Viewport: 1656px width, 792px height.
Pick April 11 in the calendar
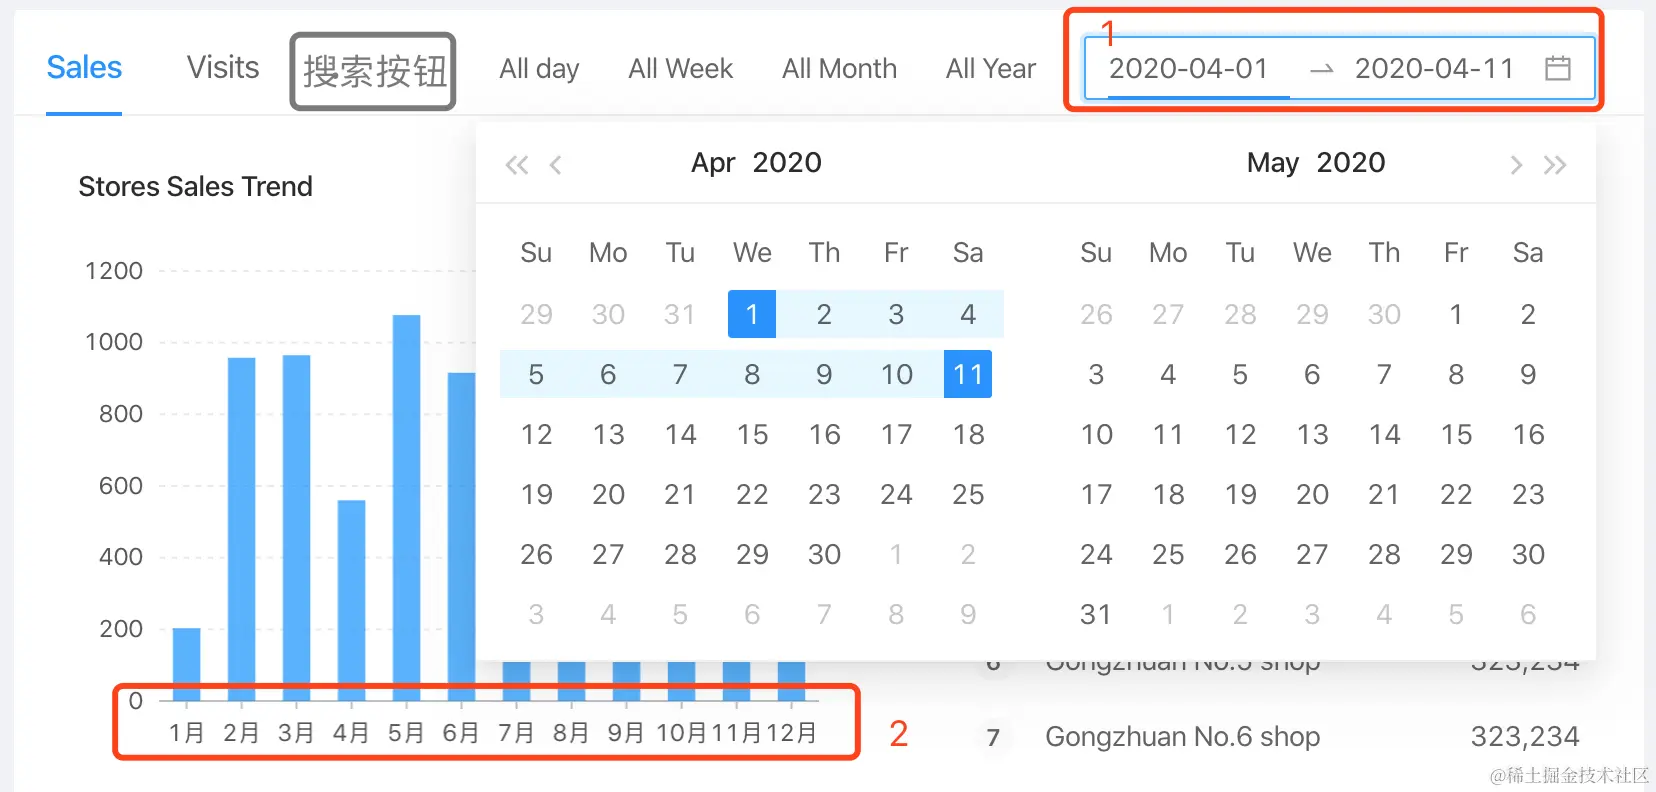968,374
